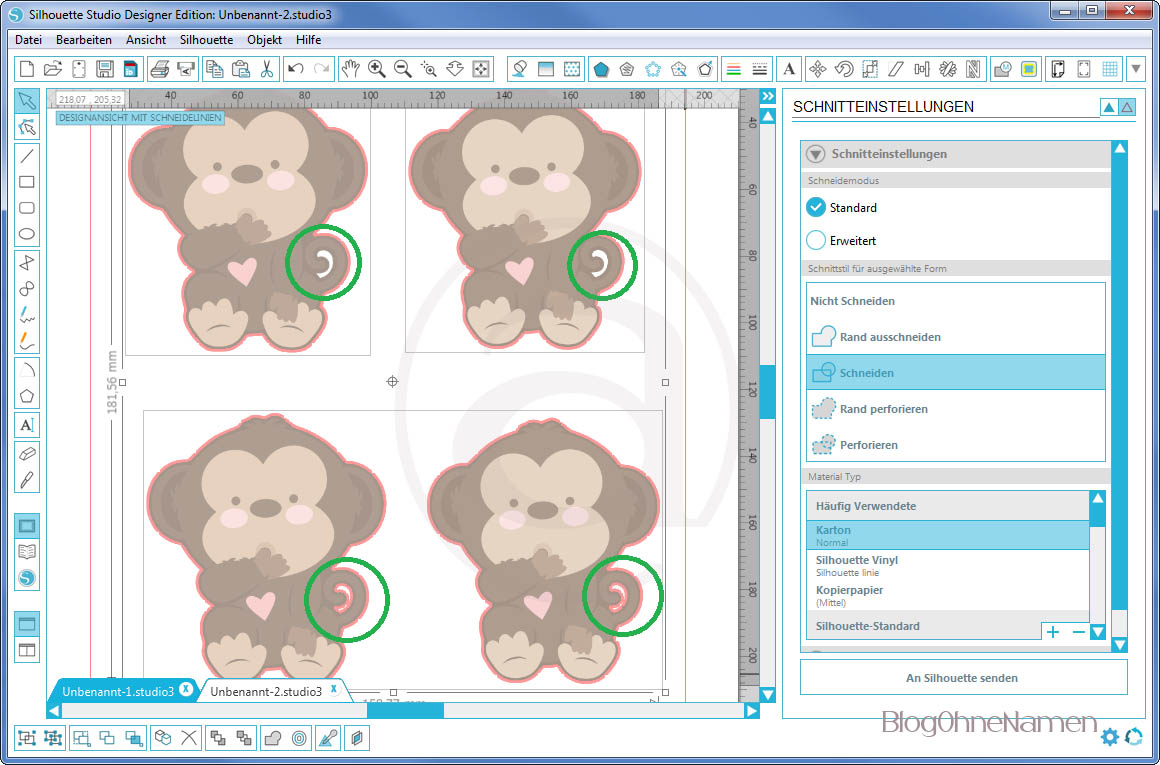Click the horizontal scrollbar thumb
Screen dimensions: 1160x765
click(x=405, y=711)
